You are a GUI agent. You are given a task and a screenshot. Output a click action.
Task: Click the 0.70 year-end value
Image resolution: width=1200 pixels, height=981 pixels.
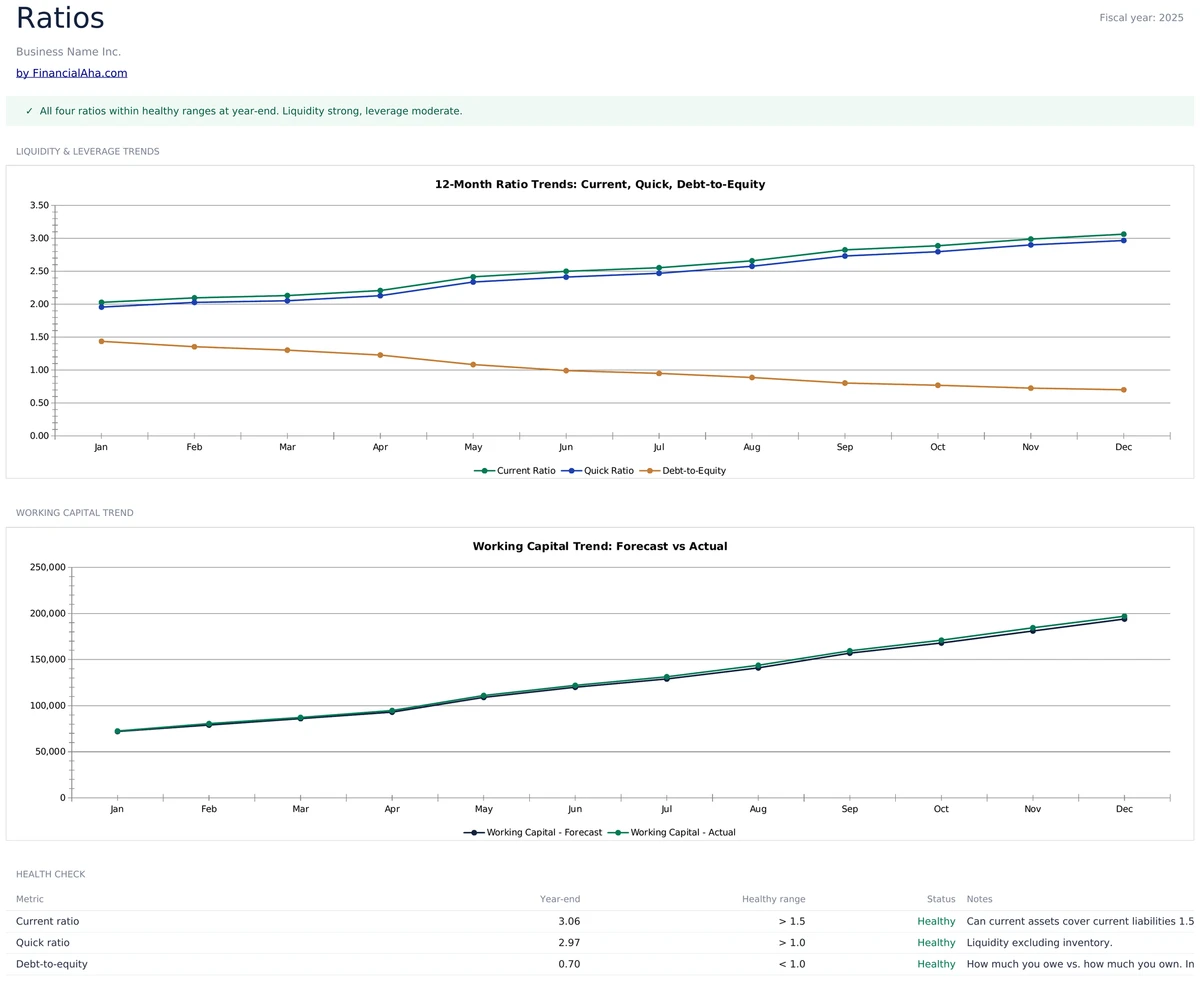point(569,965)
